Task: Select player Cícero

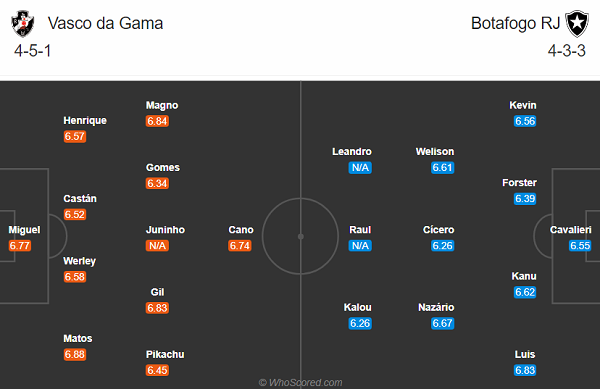Action: [439, 229]
